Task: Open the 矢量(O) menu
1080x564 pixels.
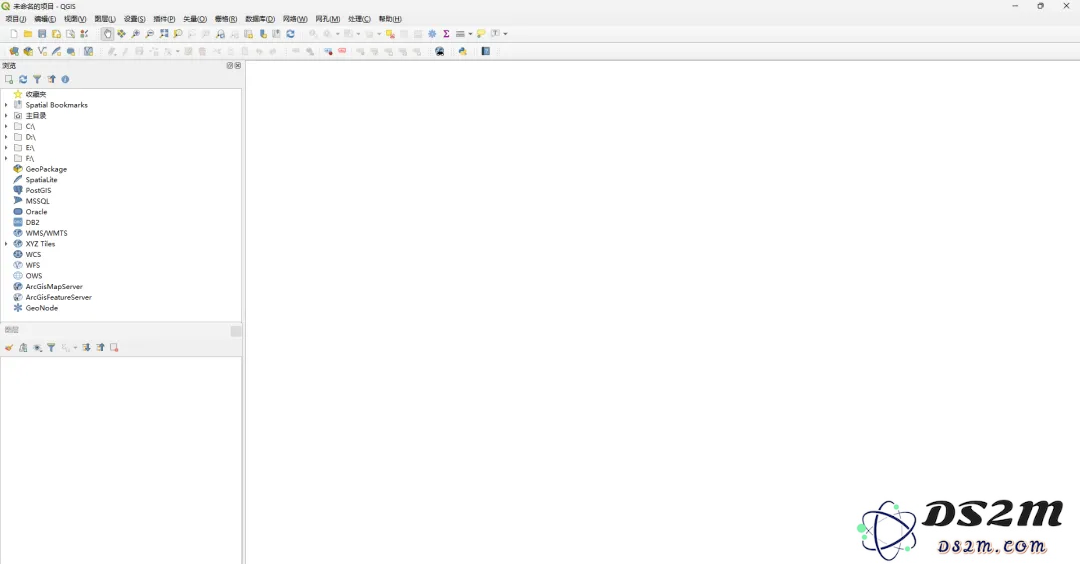Action: coord(195,19)
